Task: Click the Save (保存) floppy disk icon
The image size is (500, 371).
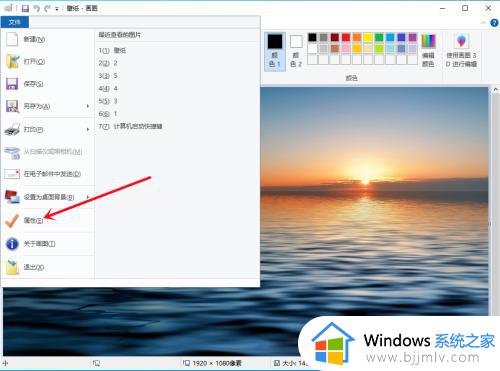Action: tap(12, 84)
